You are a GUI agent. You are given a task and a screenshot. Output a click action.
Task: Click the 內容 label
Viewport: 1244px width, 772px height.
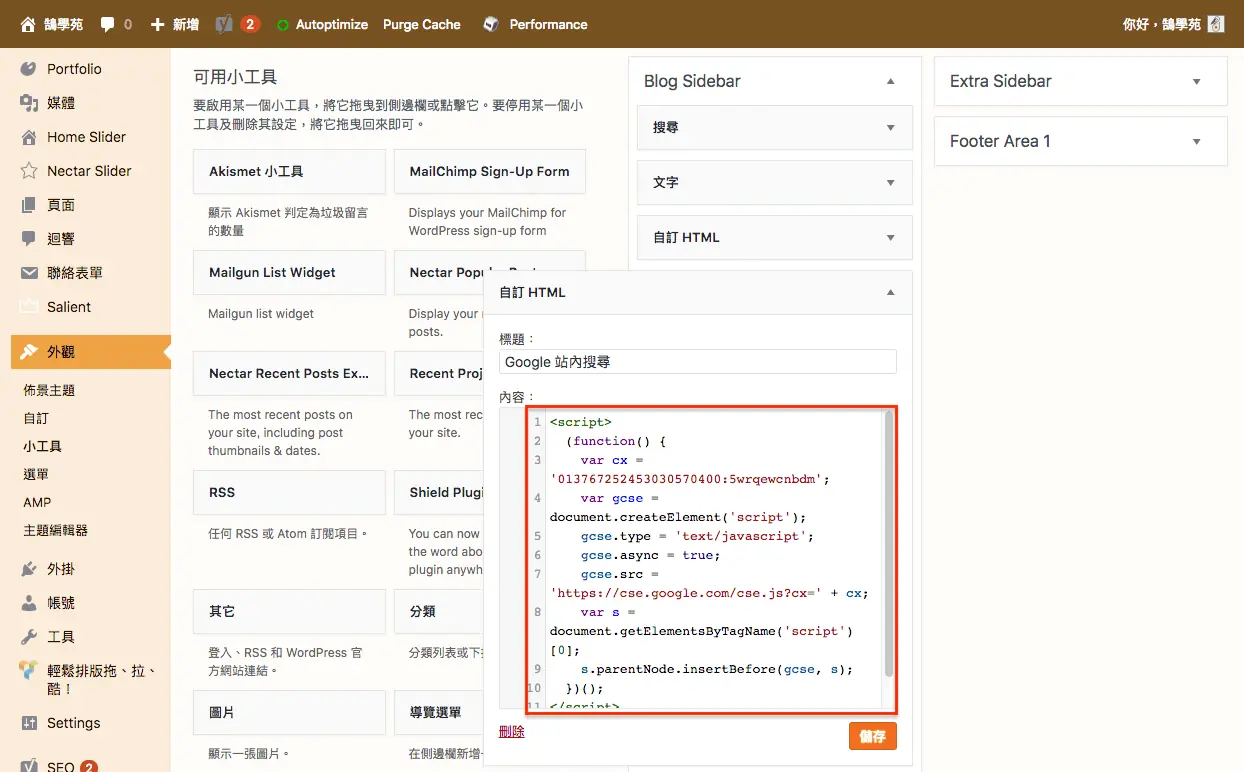coord(517,397)
